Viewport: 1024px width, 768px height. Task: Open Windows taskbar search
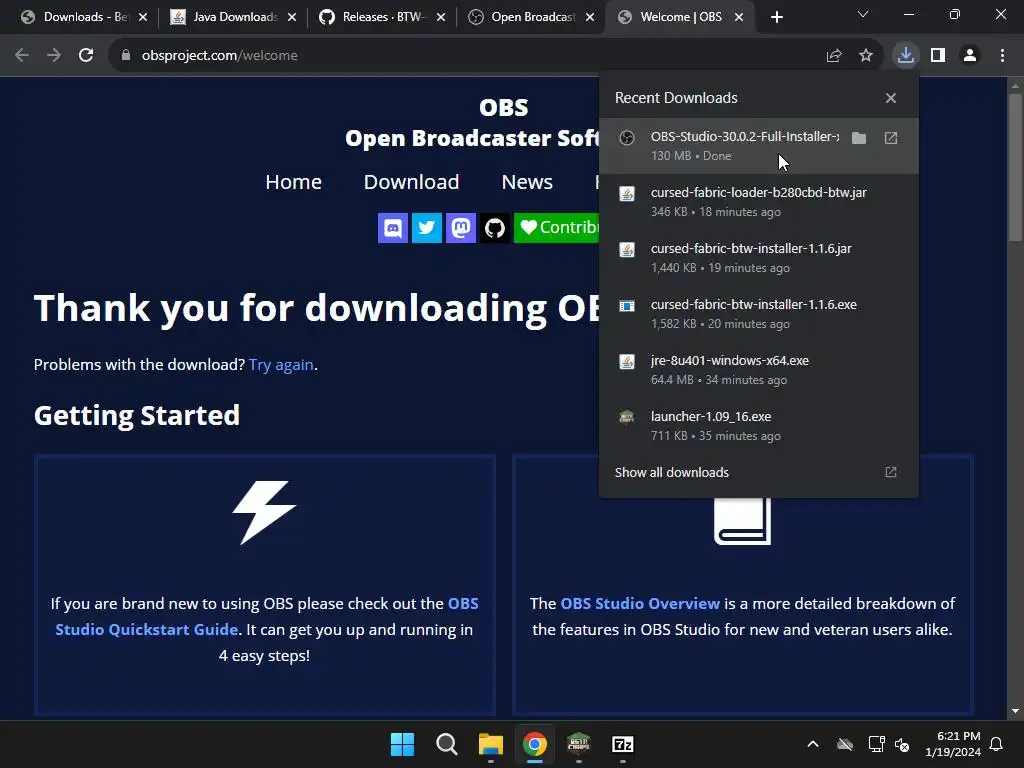click(447, 744)
